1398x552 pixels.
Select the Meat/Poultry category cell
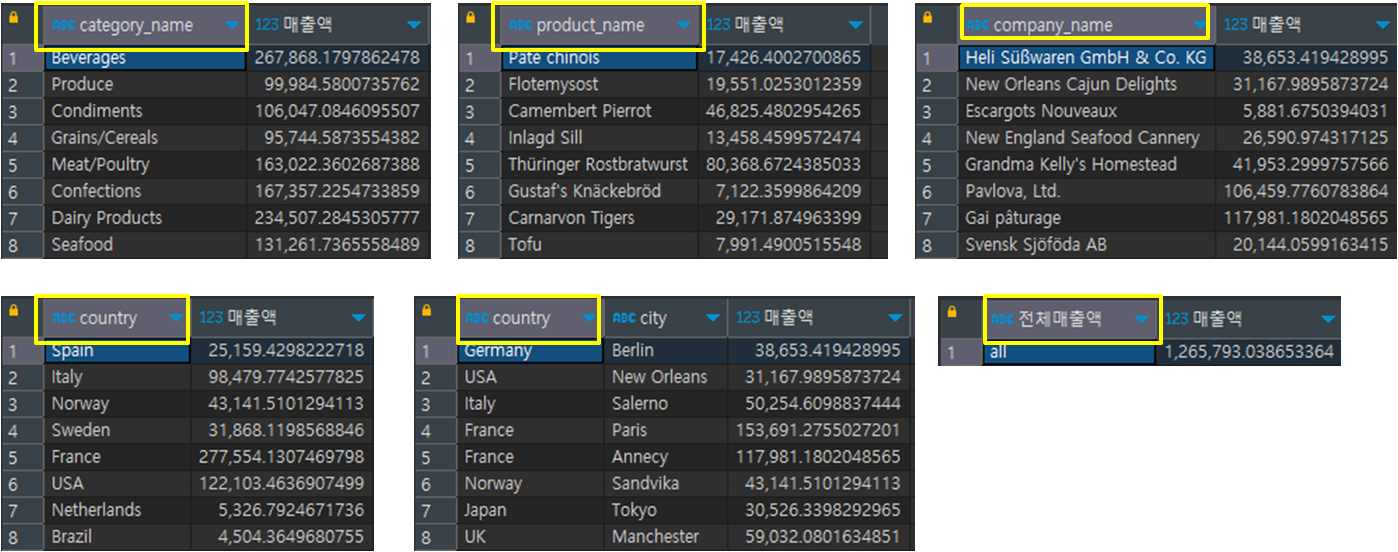pos(145,164)
